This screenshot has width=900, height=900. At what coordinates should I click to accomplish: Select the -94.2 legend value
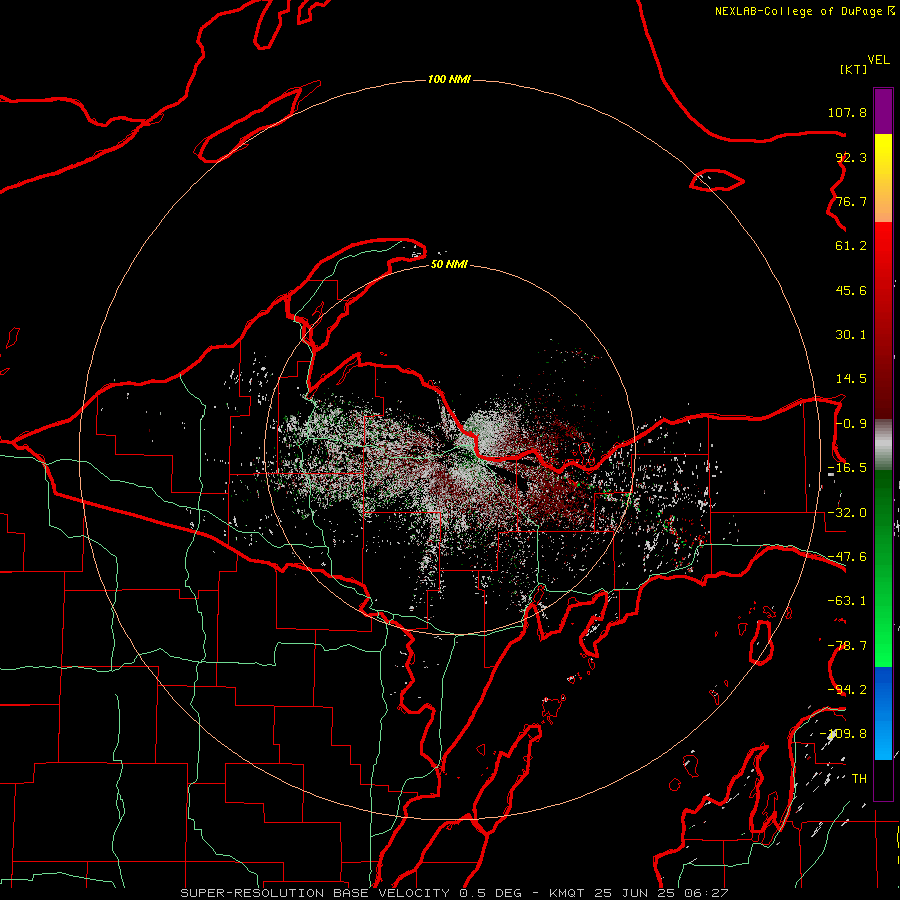click(847, 690)
